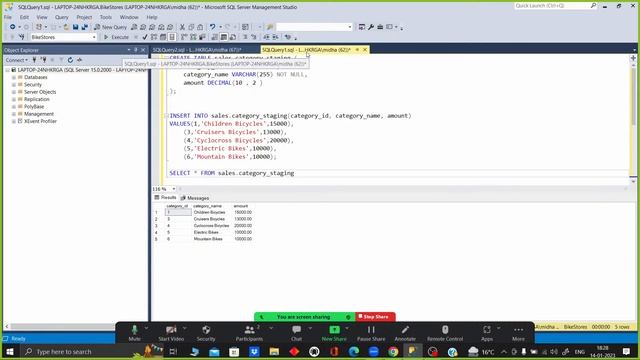Open the Participants panel in Zoom
Viewport: 640px width, 360px height.
tap(249, 333)
